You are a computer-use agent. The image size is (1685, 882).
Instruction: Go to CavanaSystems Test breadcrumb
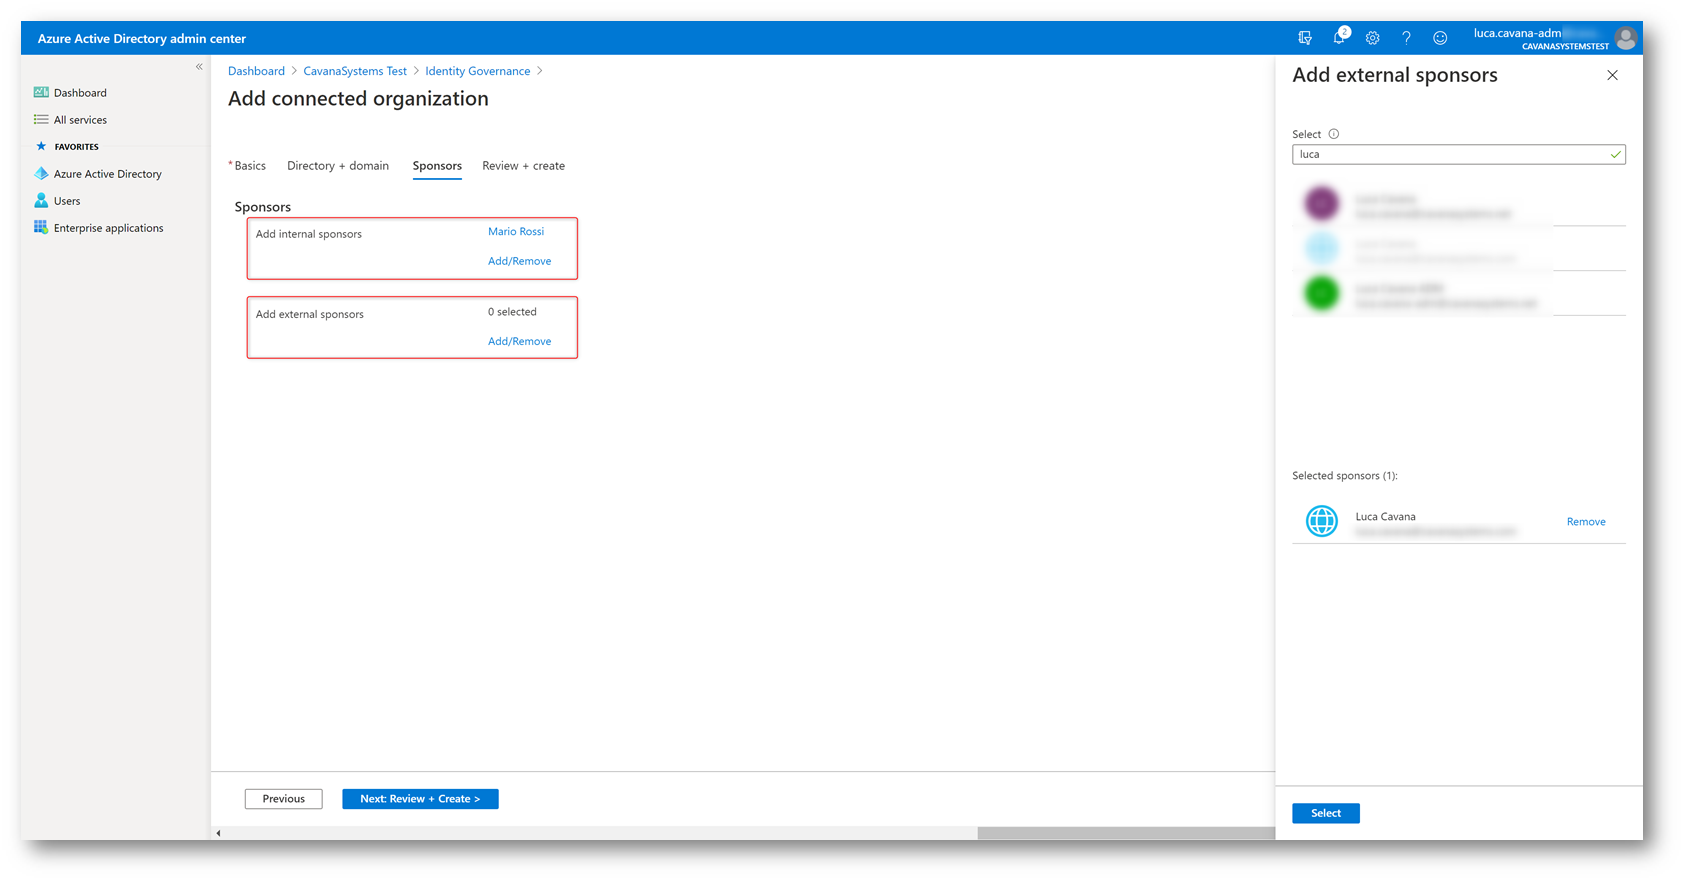pos(355,71)
